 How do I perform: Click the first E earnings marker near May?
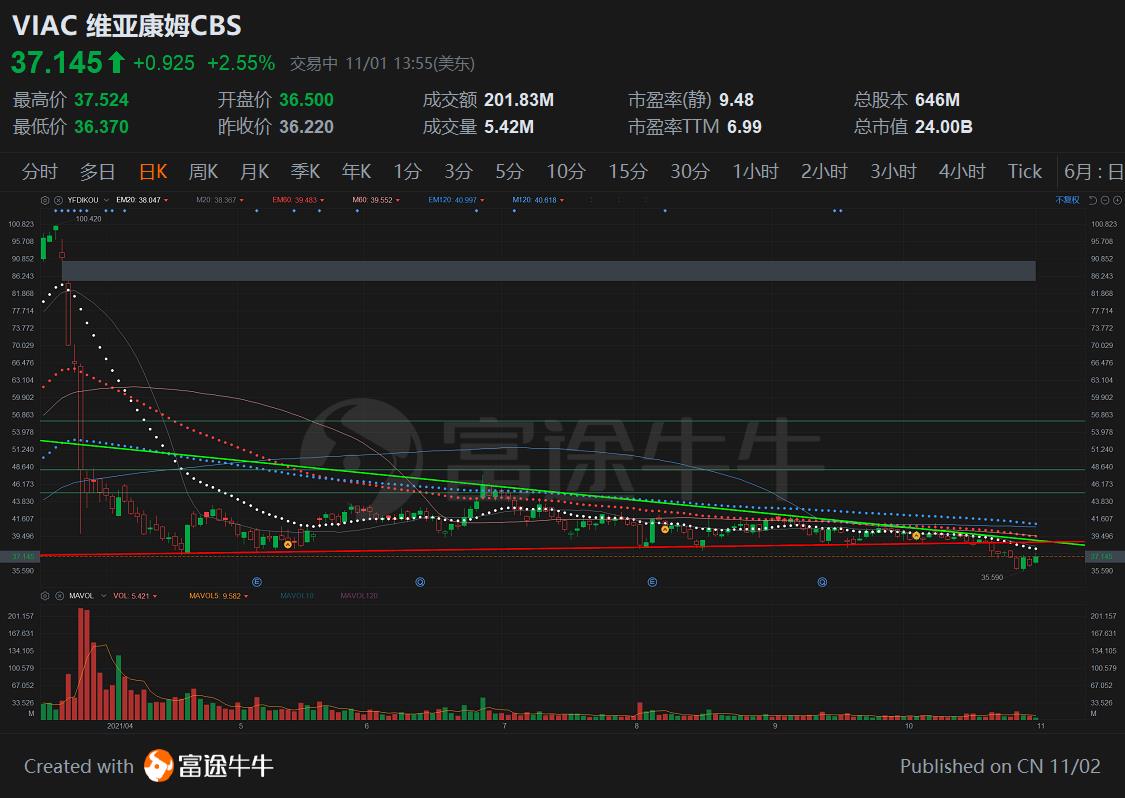pyautogui.click(x=257, y=582)
